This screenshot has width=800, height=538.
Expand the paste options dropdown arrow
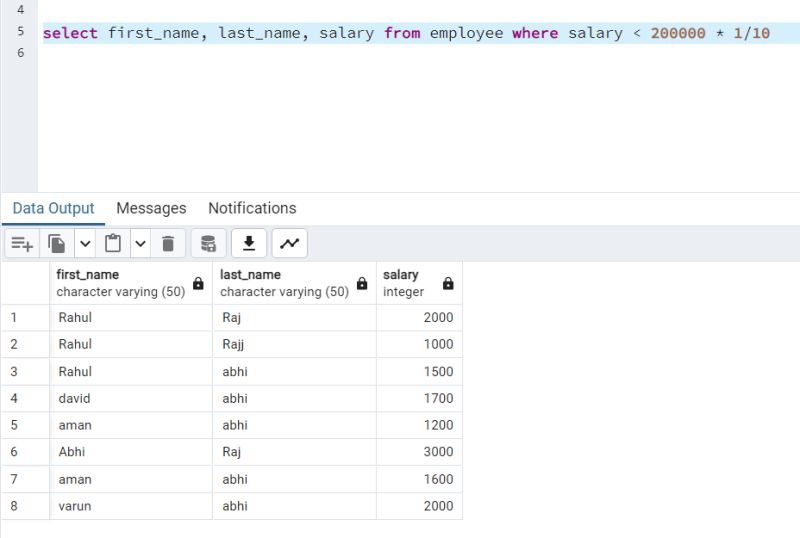click(140, 243)
